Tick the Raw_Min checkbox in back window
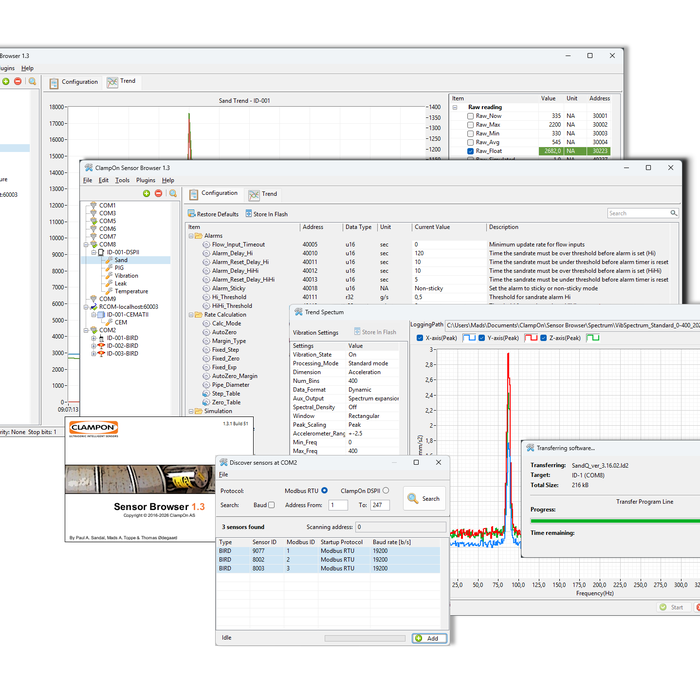Screen dimensions: 700x700 (470, 133)
